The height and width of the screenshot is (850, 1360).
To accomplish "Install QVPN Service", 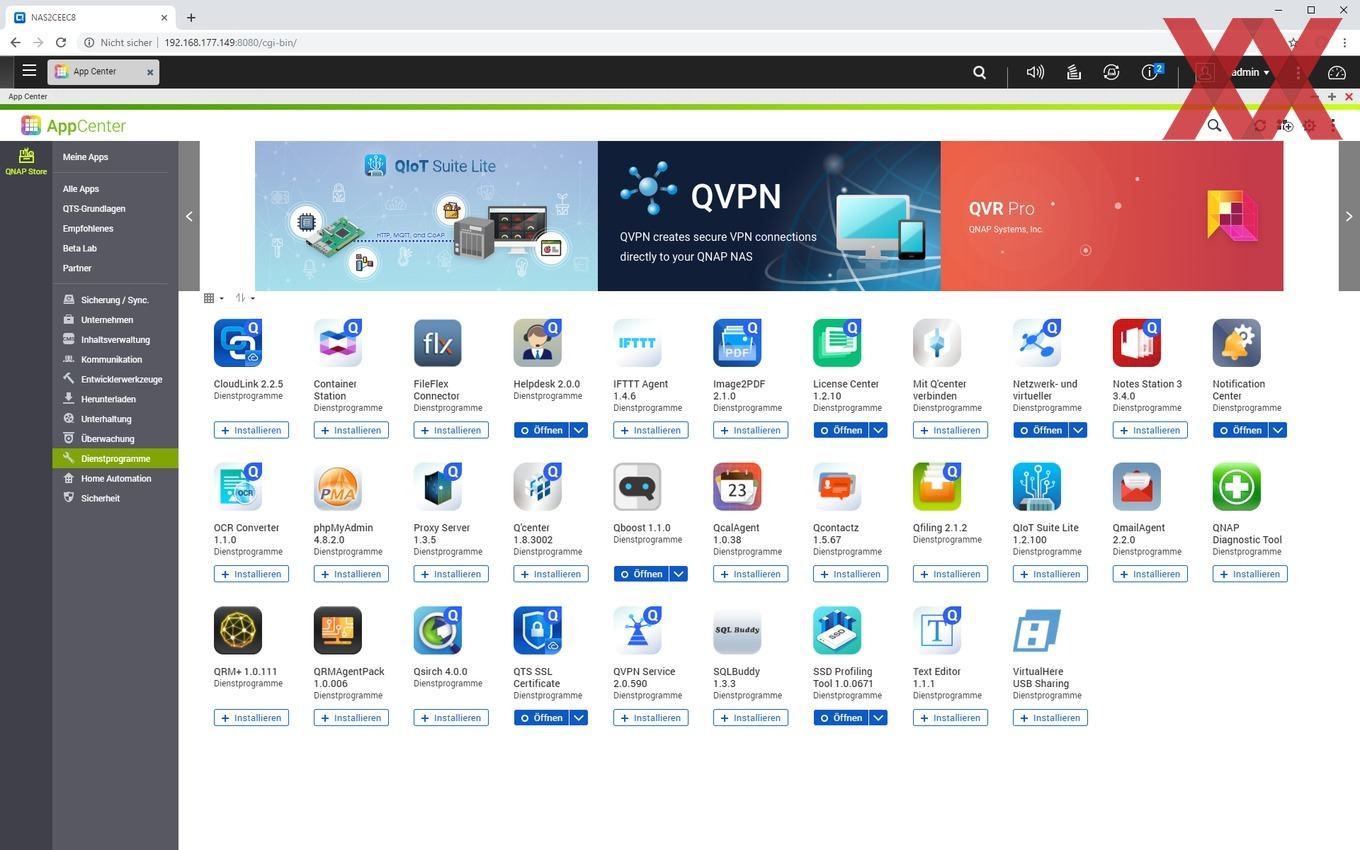I will pos(651,718).
